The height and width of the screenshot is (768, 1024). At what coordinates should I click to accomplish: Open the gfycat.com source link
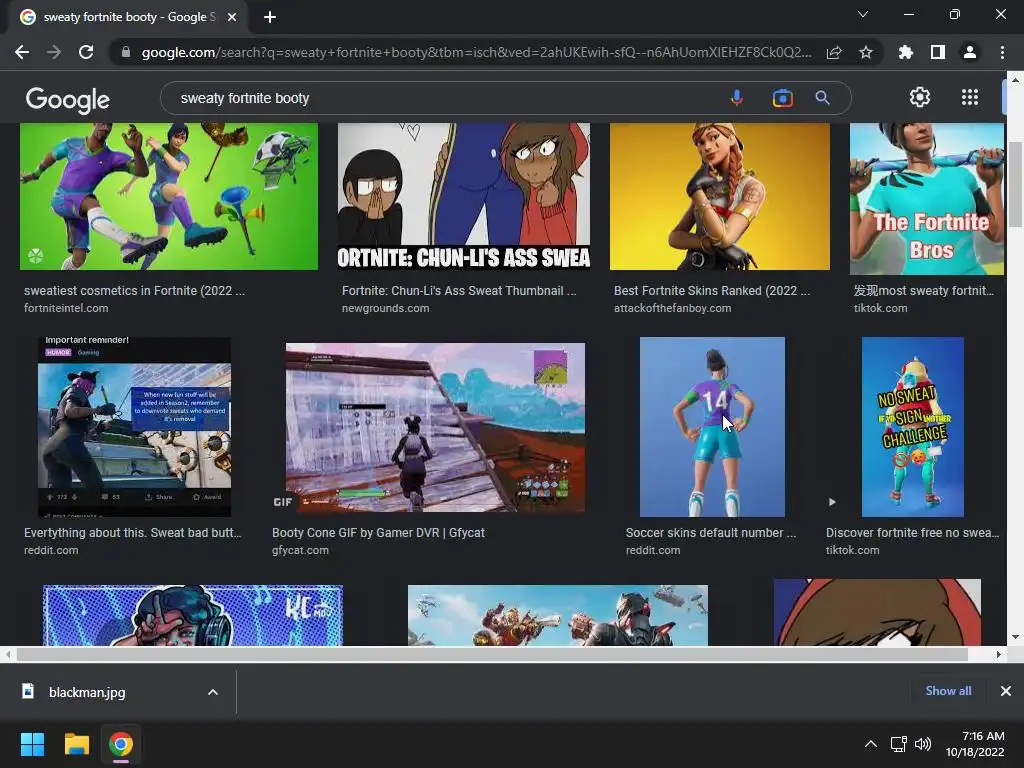pos(300,551)
